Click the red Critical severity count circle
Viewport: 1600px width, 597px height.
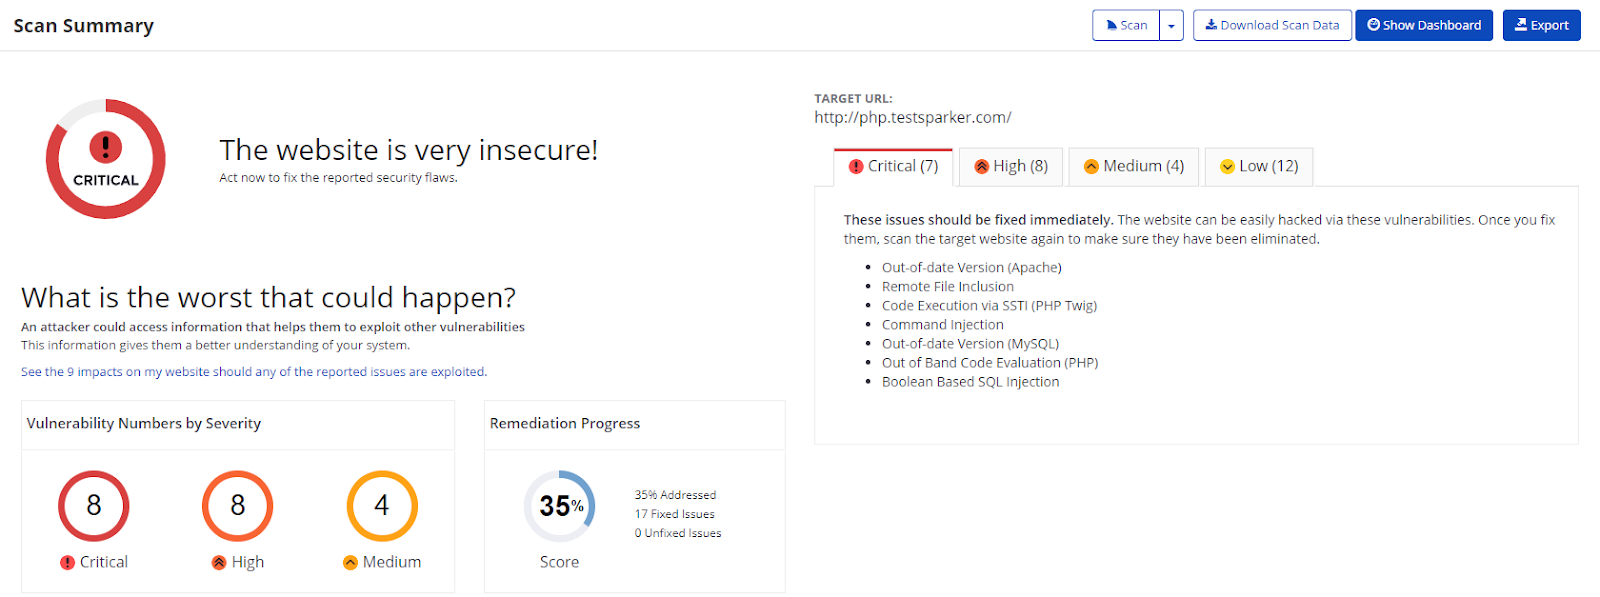[x=94, y=506]
